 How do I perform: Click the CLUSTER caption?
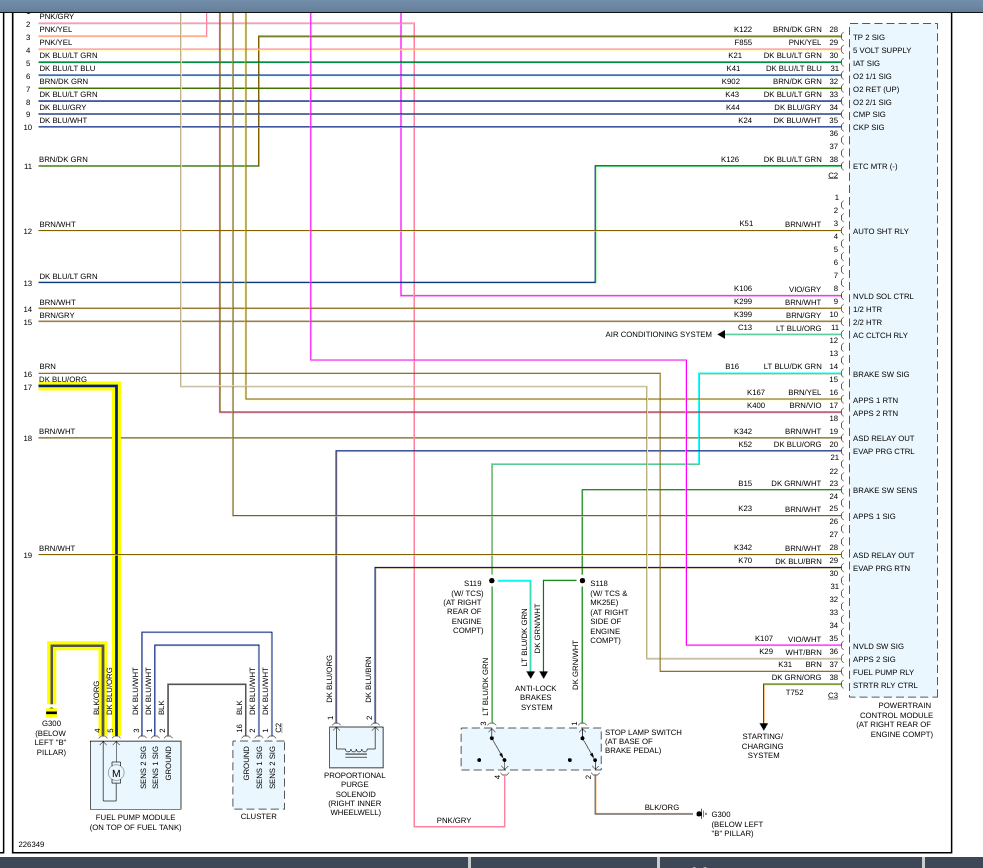point(258,817)
